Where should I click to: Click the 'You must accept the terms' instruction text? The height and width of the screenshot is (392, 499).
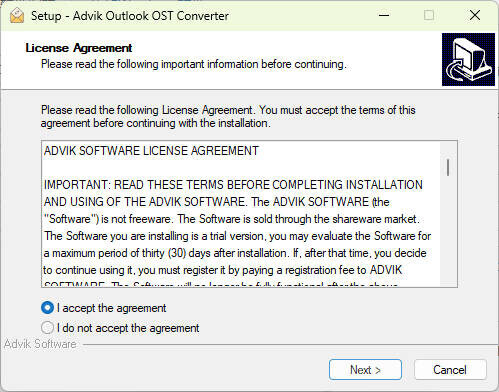[337, 110]
